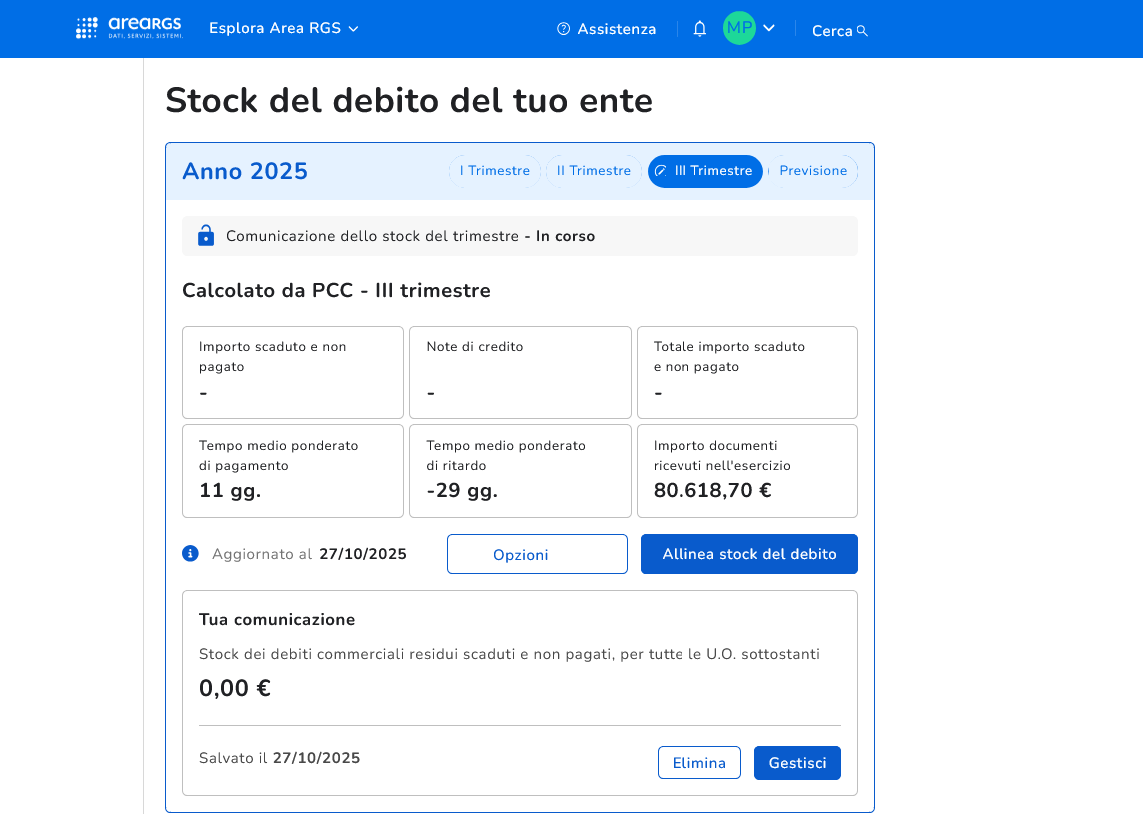Image resolution: width=1144 pixels, height=814 pixels.
Task: Select the Importo documenti ricevuti nell'esercizio card
Action: pos(747,471)
